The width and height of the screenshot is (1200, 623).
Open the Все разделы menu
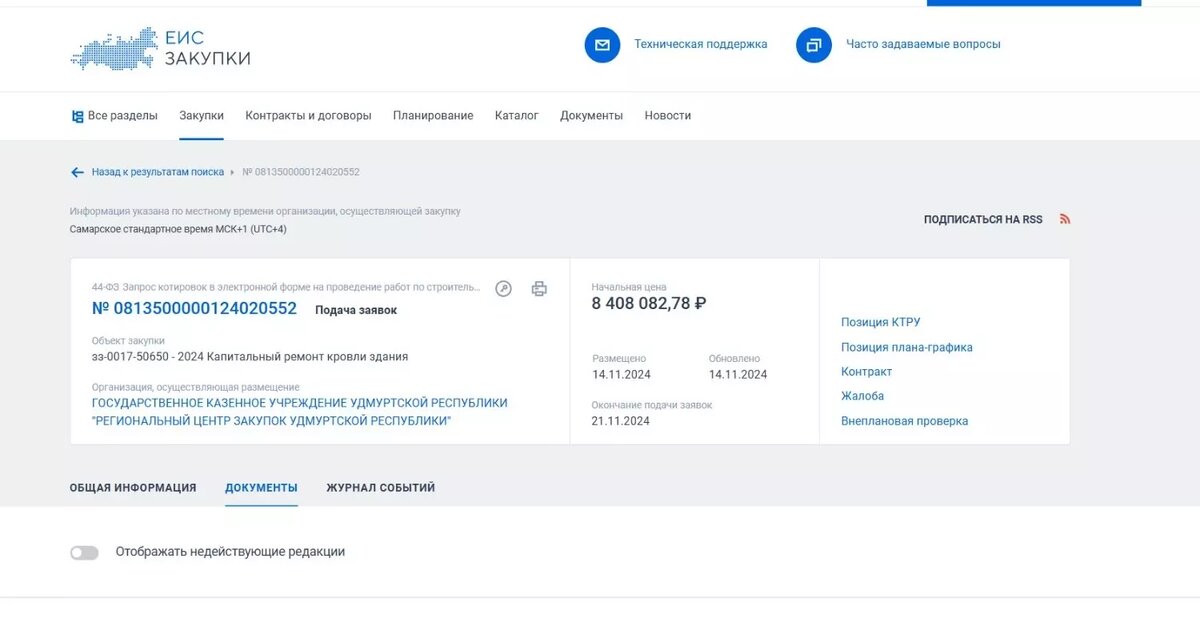[x=122, y=115]
